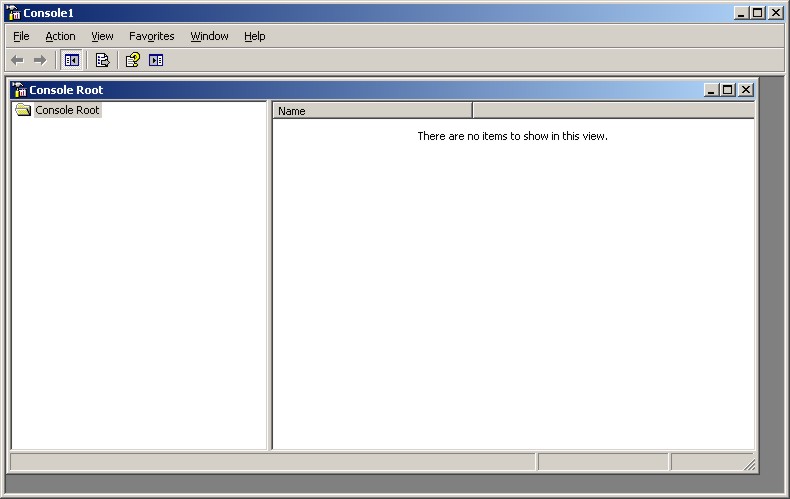Screen dimensions: 790x499
Task: Click the Back arrow in the toolbar
Action: (17, 60)
